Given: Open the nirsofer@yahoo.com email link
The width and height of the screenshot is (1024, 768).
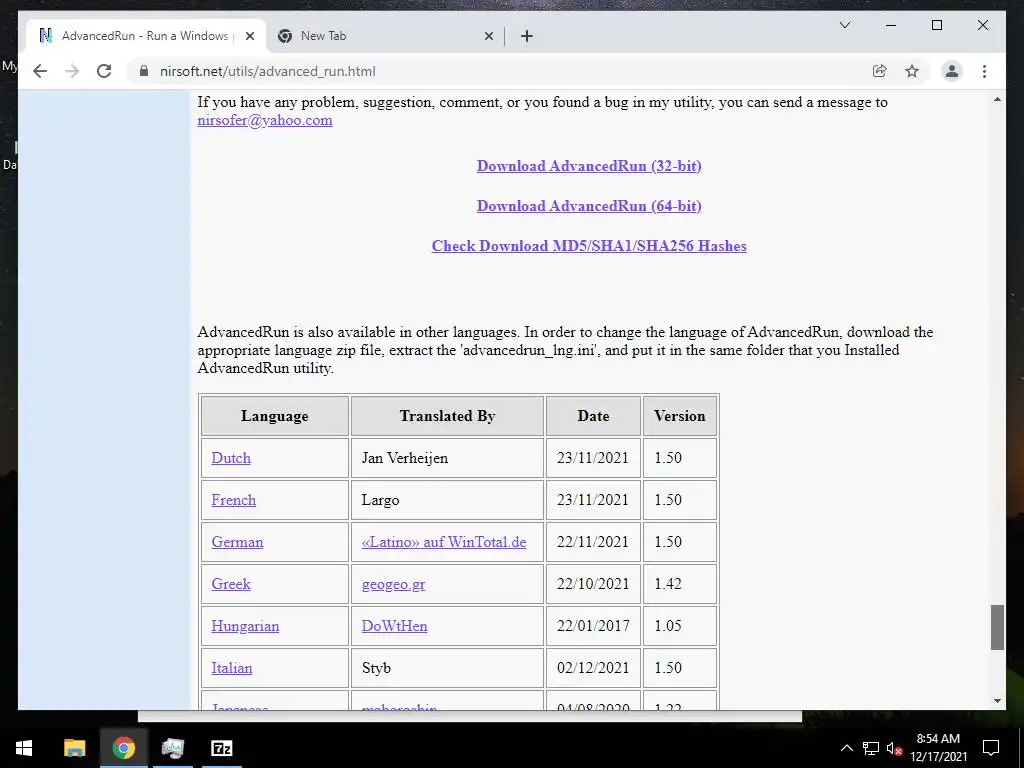Looking at the screenshot, I should pyautogui.click(x=264, y=120).
